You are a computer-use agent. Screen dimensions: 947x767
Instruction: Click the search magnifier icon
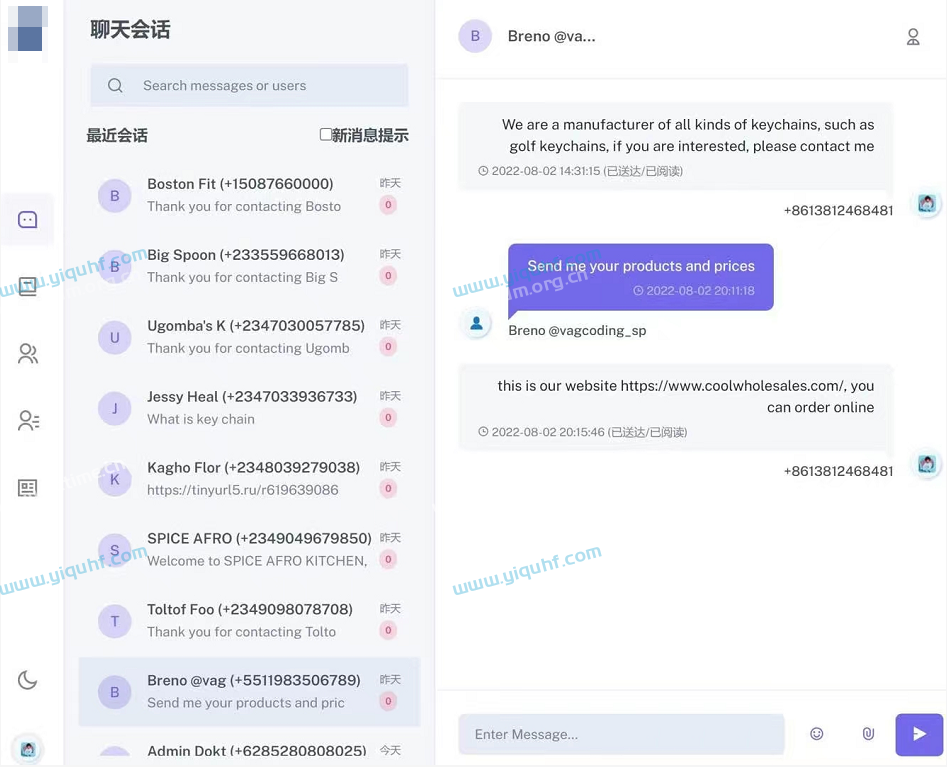coord(115,86)
